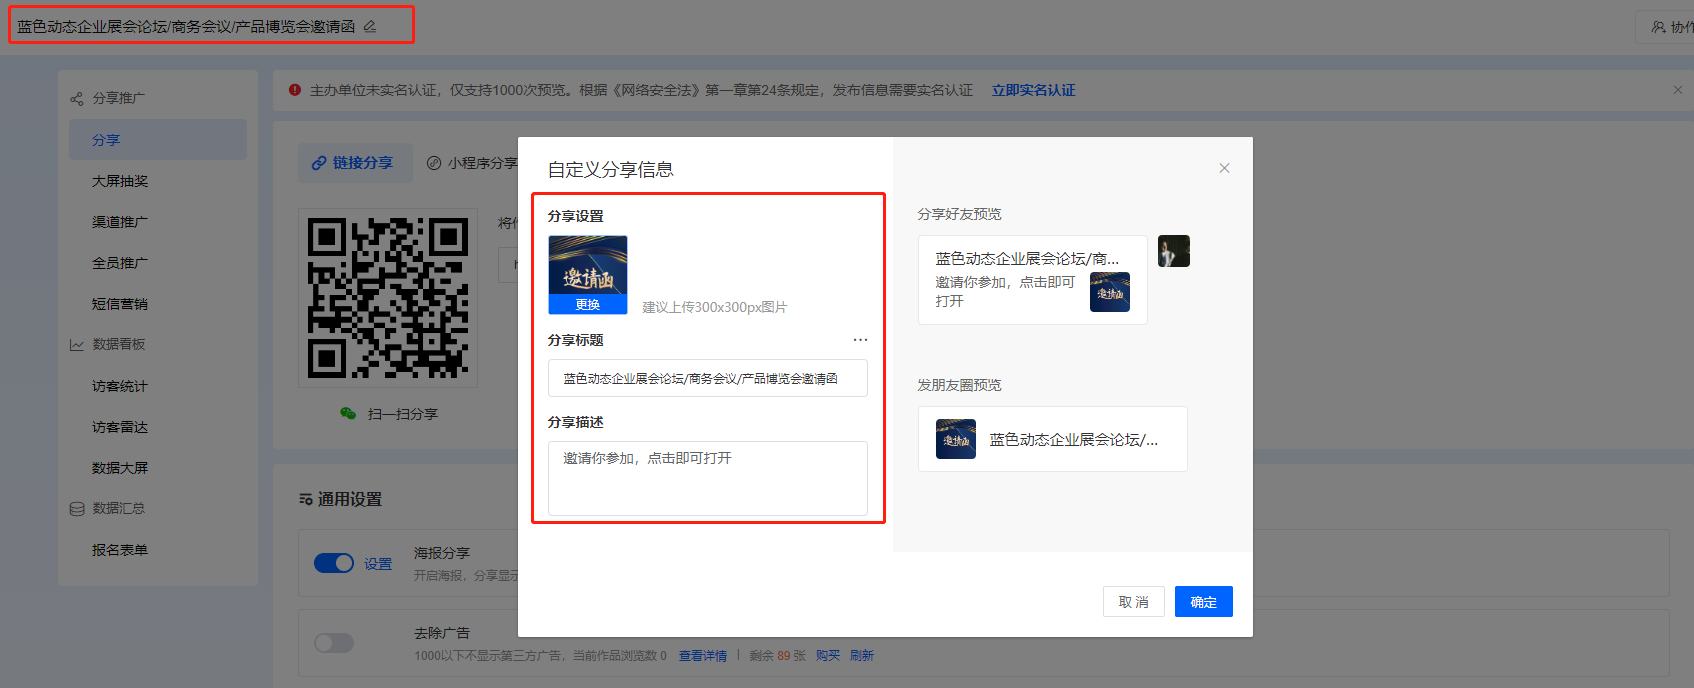Select the 链接分享 tab
Viewport: 1694px width, 688px height.
click(355, 163)
